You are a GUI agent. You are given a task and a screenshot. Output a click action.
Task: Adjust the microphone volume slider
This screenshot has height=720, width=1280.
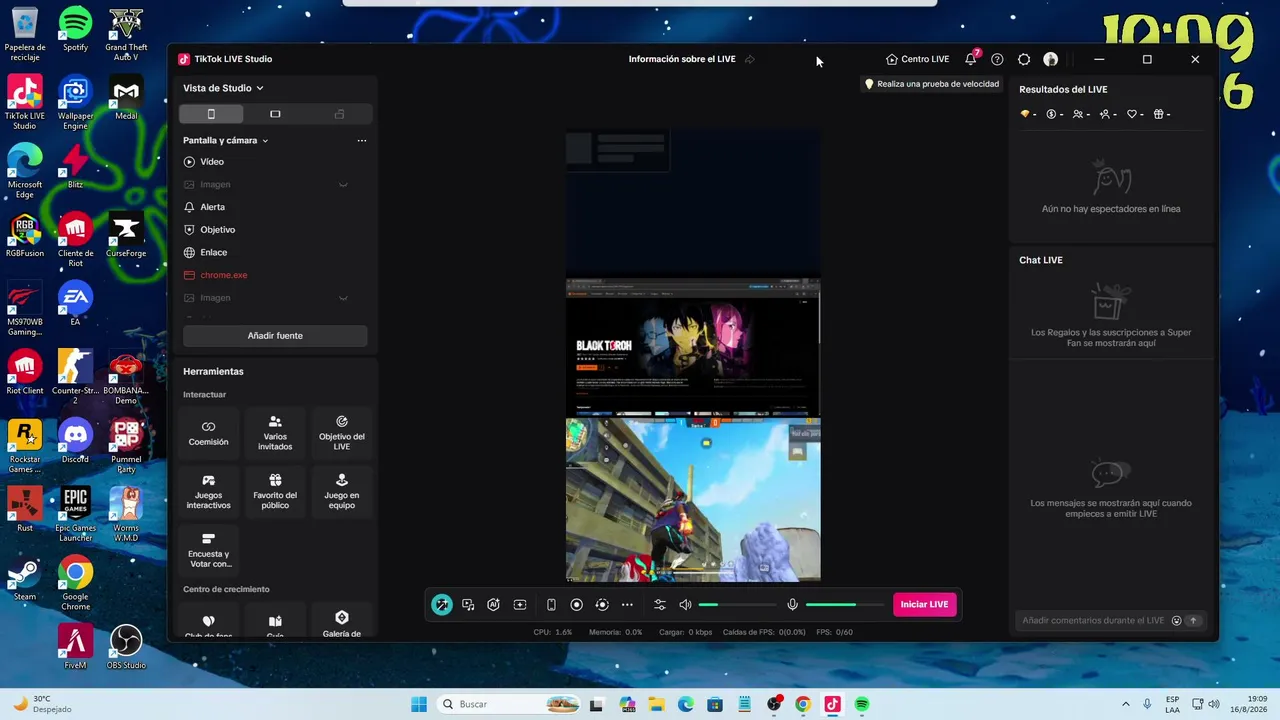coord(844,604)
